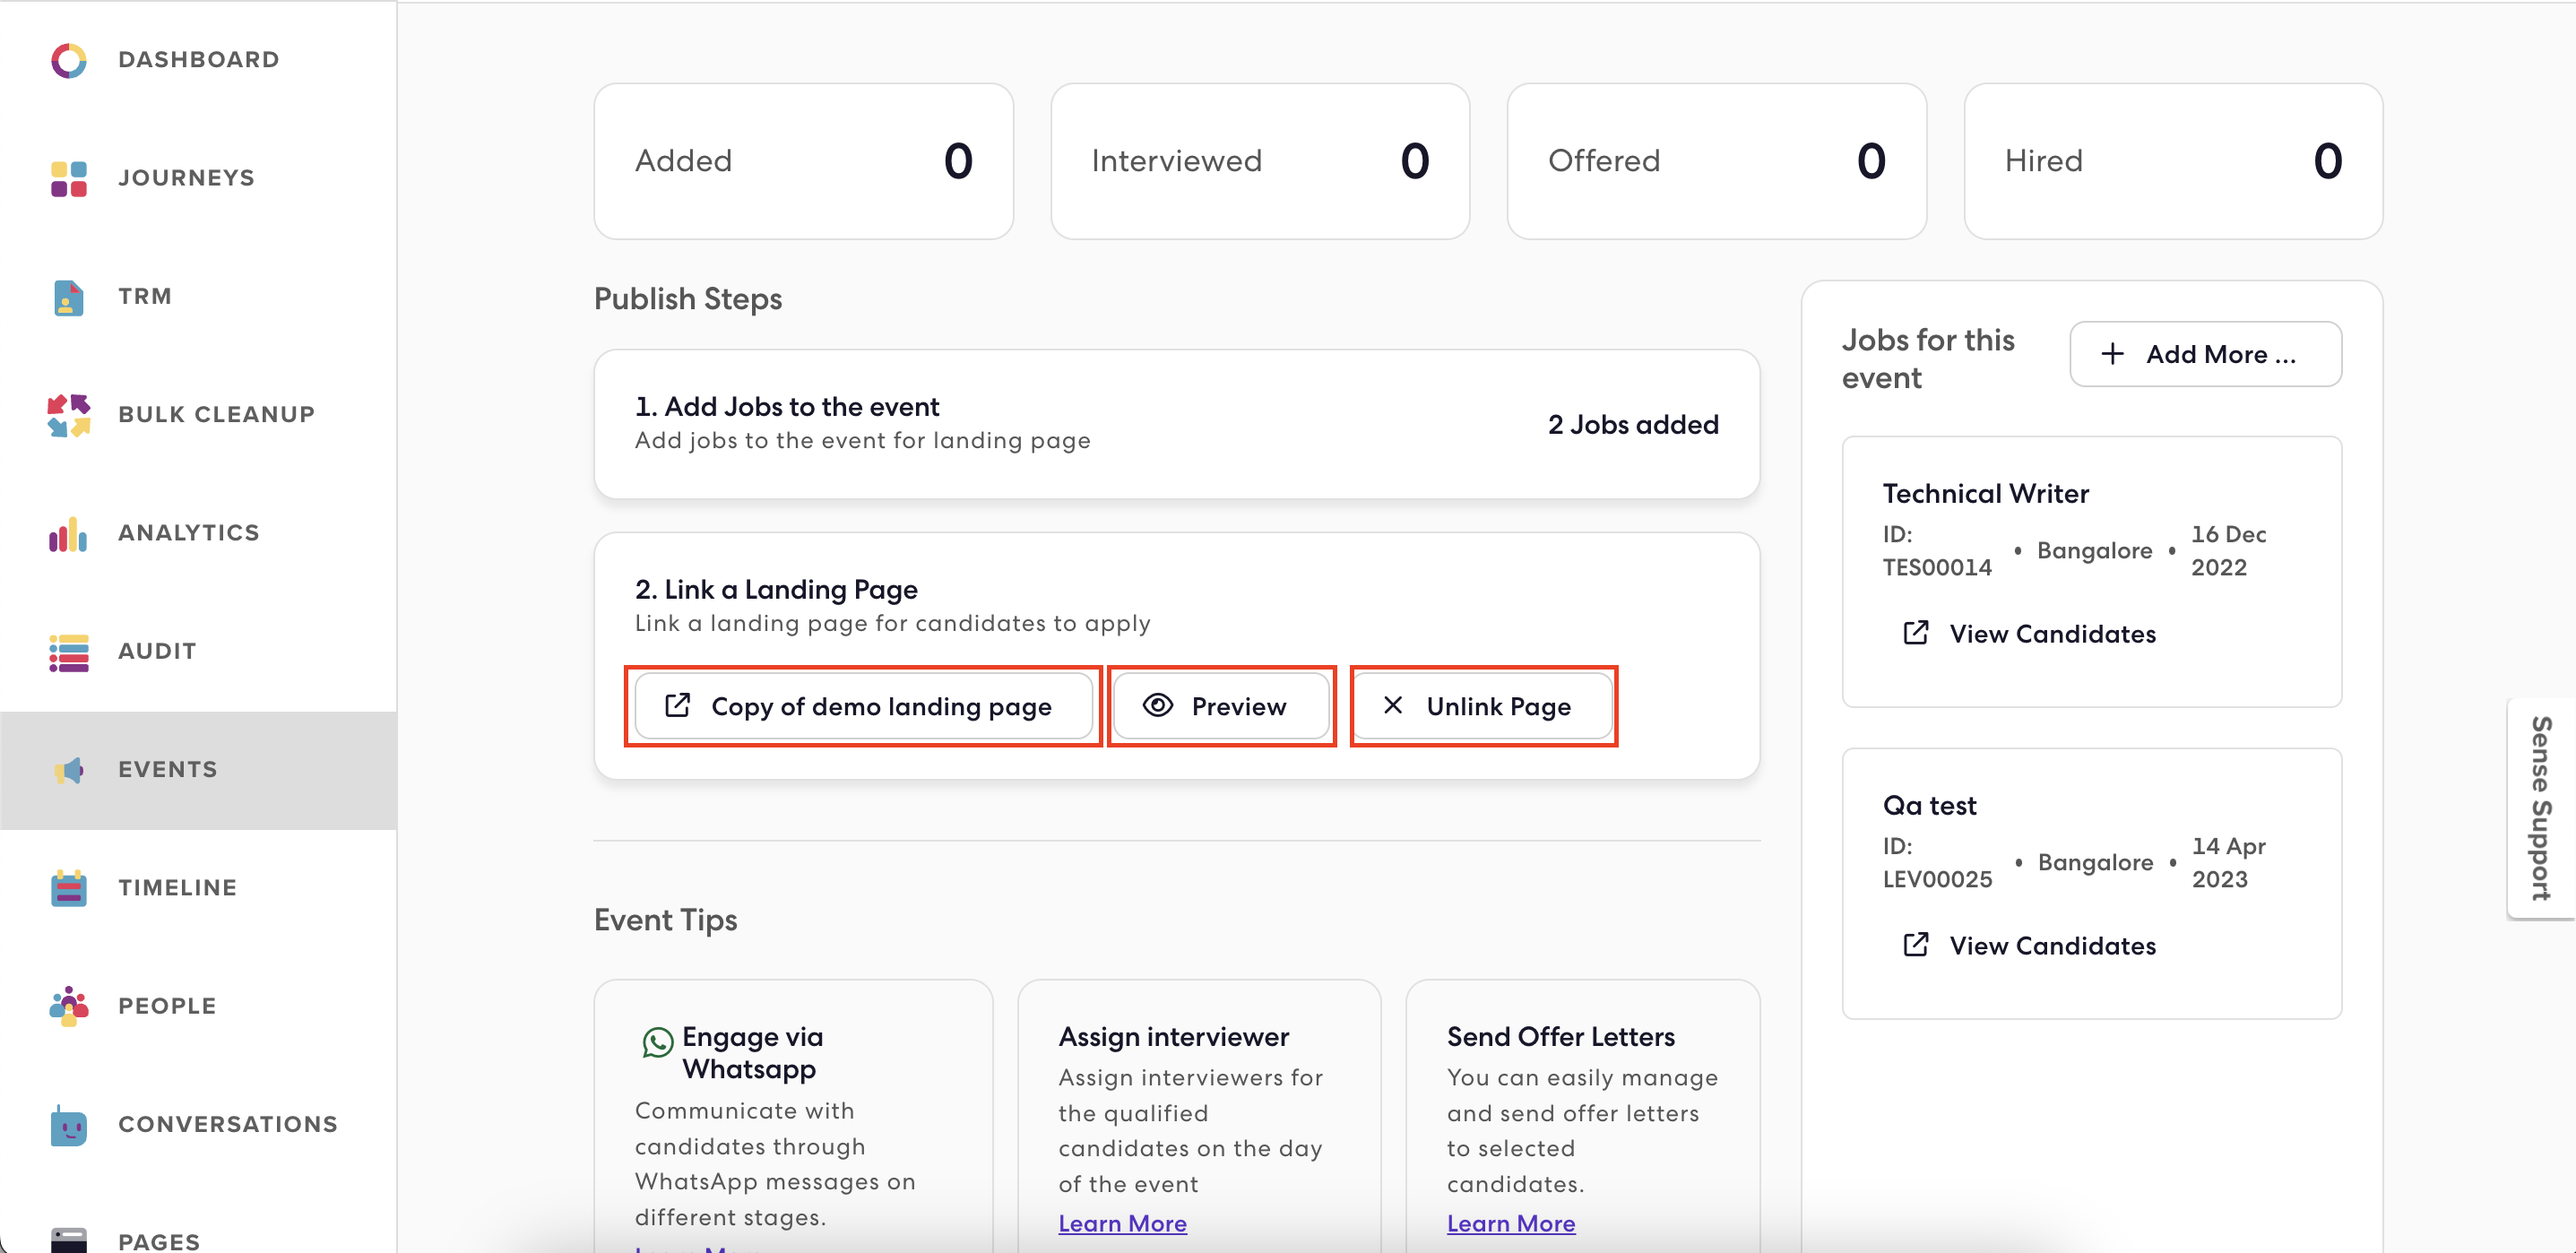Open Learn More under Assign interviewer

coord(1122,1223)
